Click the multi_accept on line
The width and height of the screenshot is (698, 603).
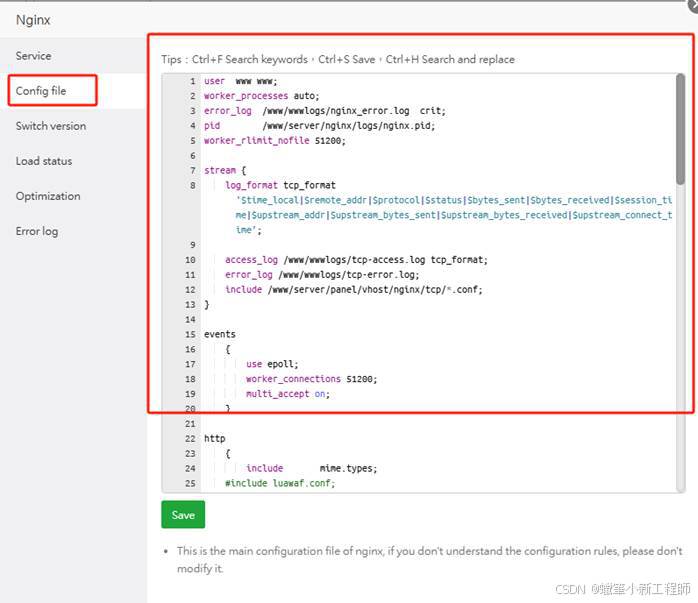288,394
